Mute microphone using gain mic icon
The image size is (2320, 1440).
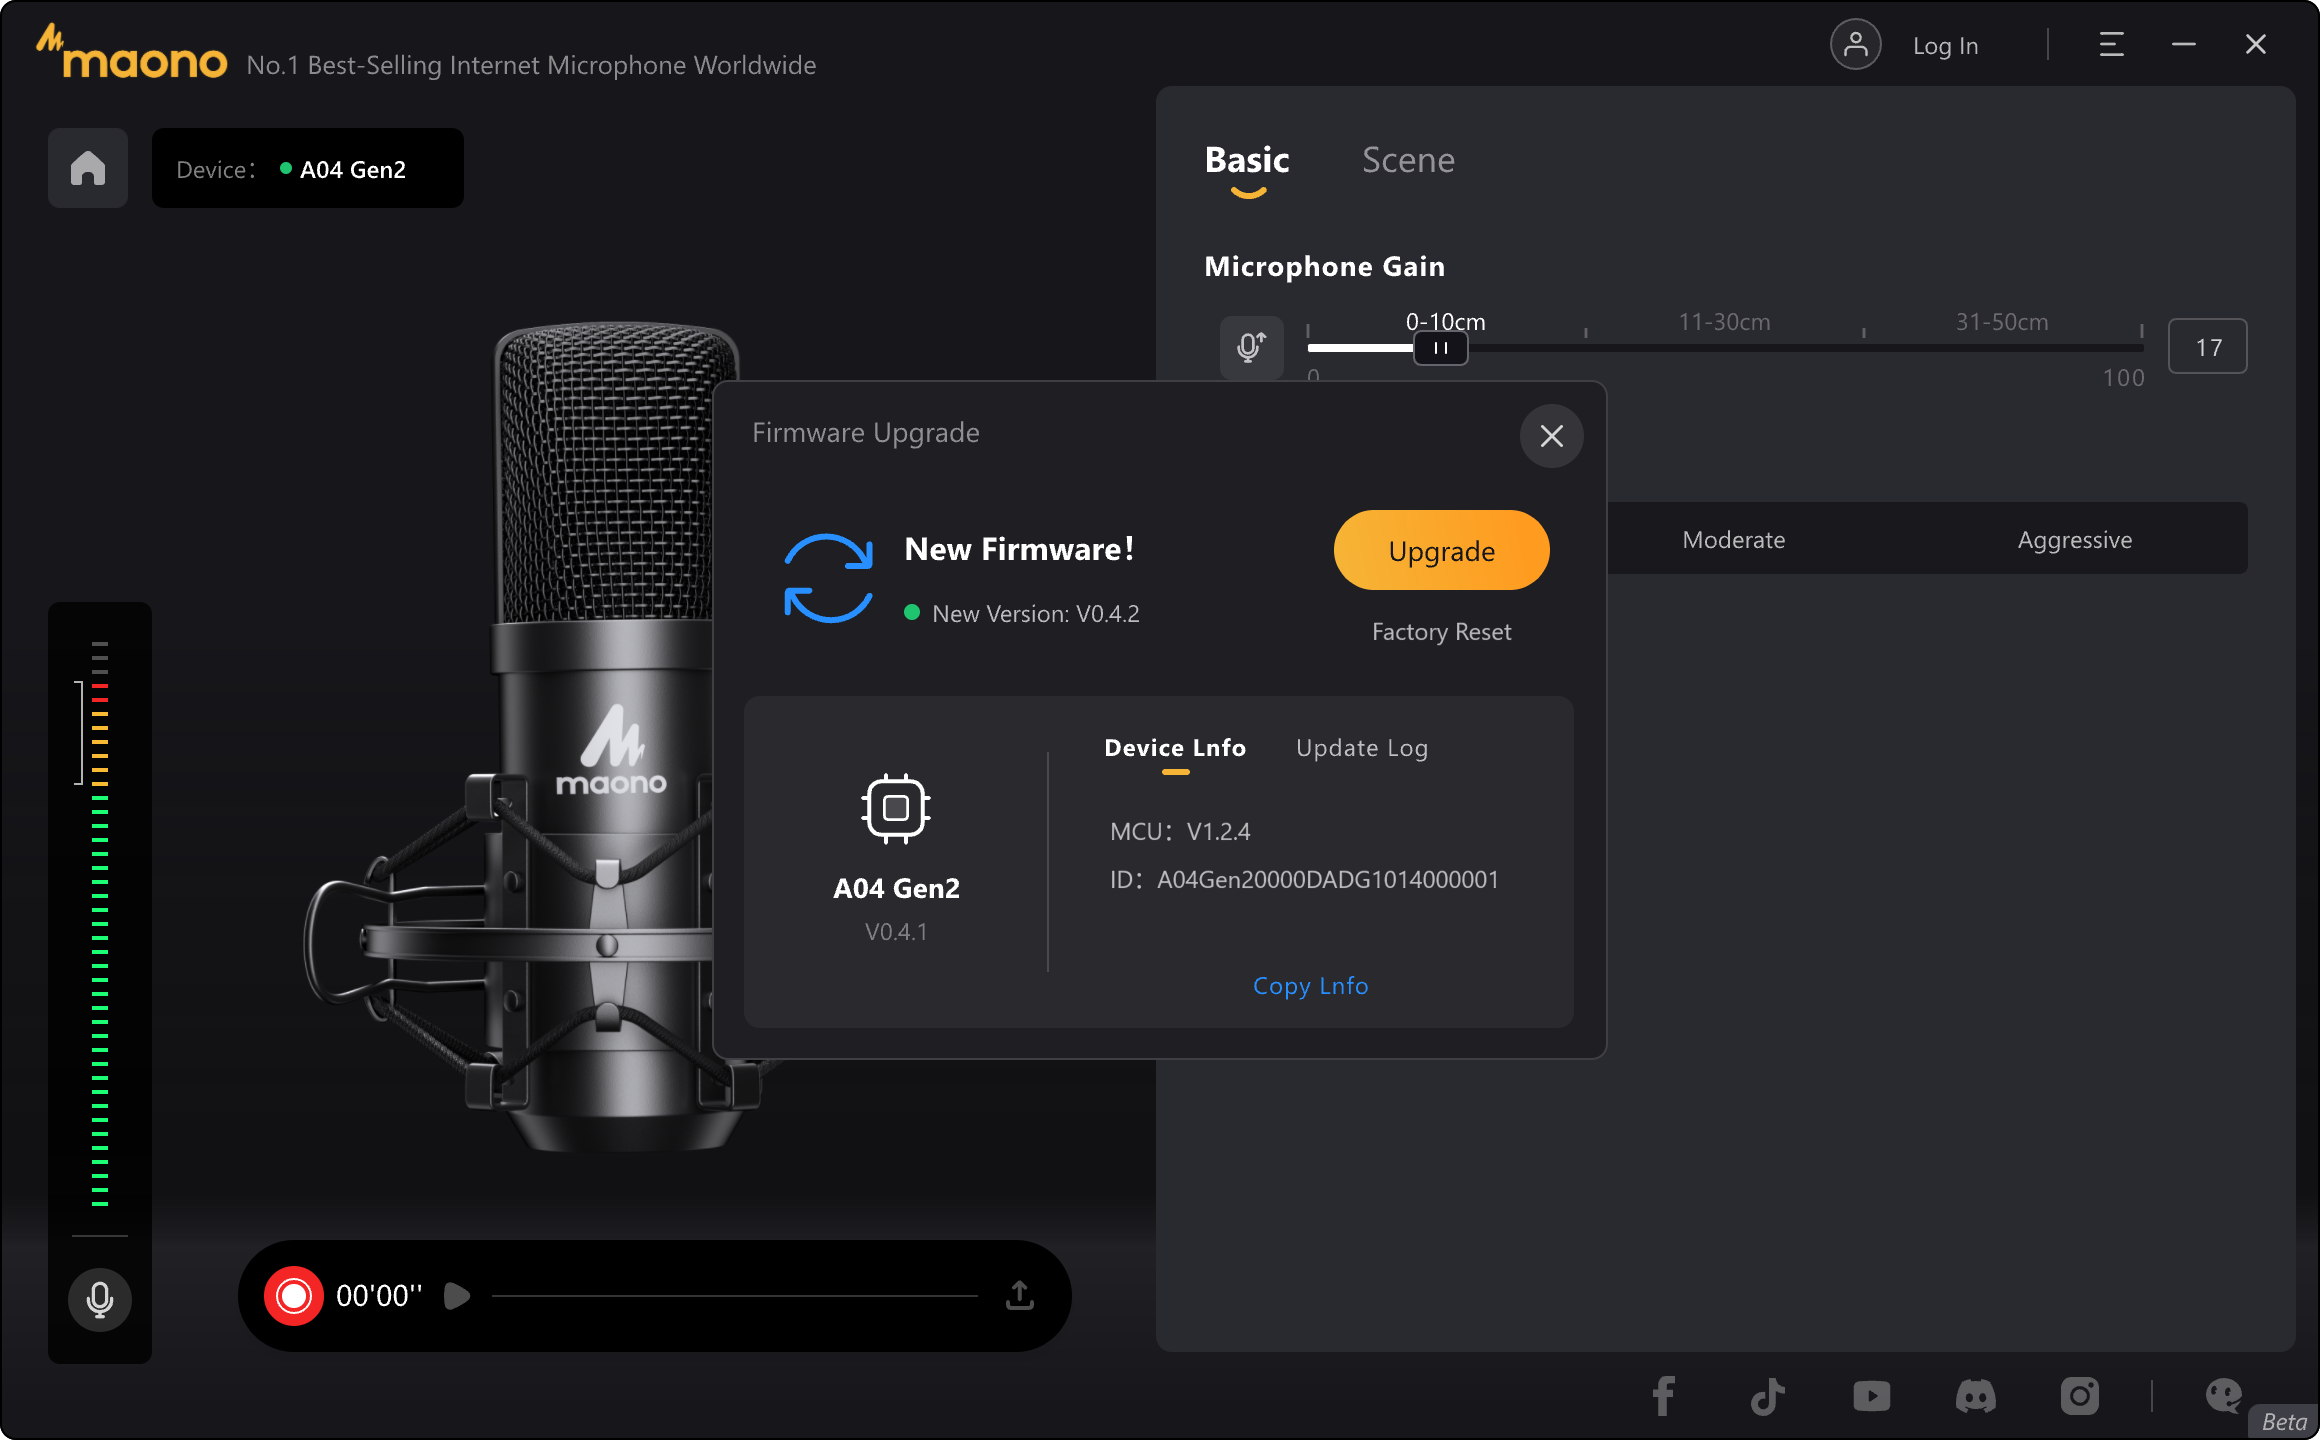(x=1251, y=347)
